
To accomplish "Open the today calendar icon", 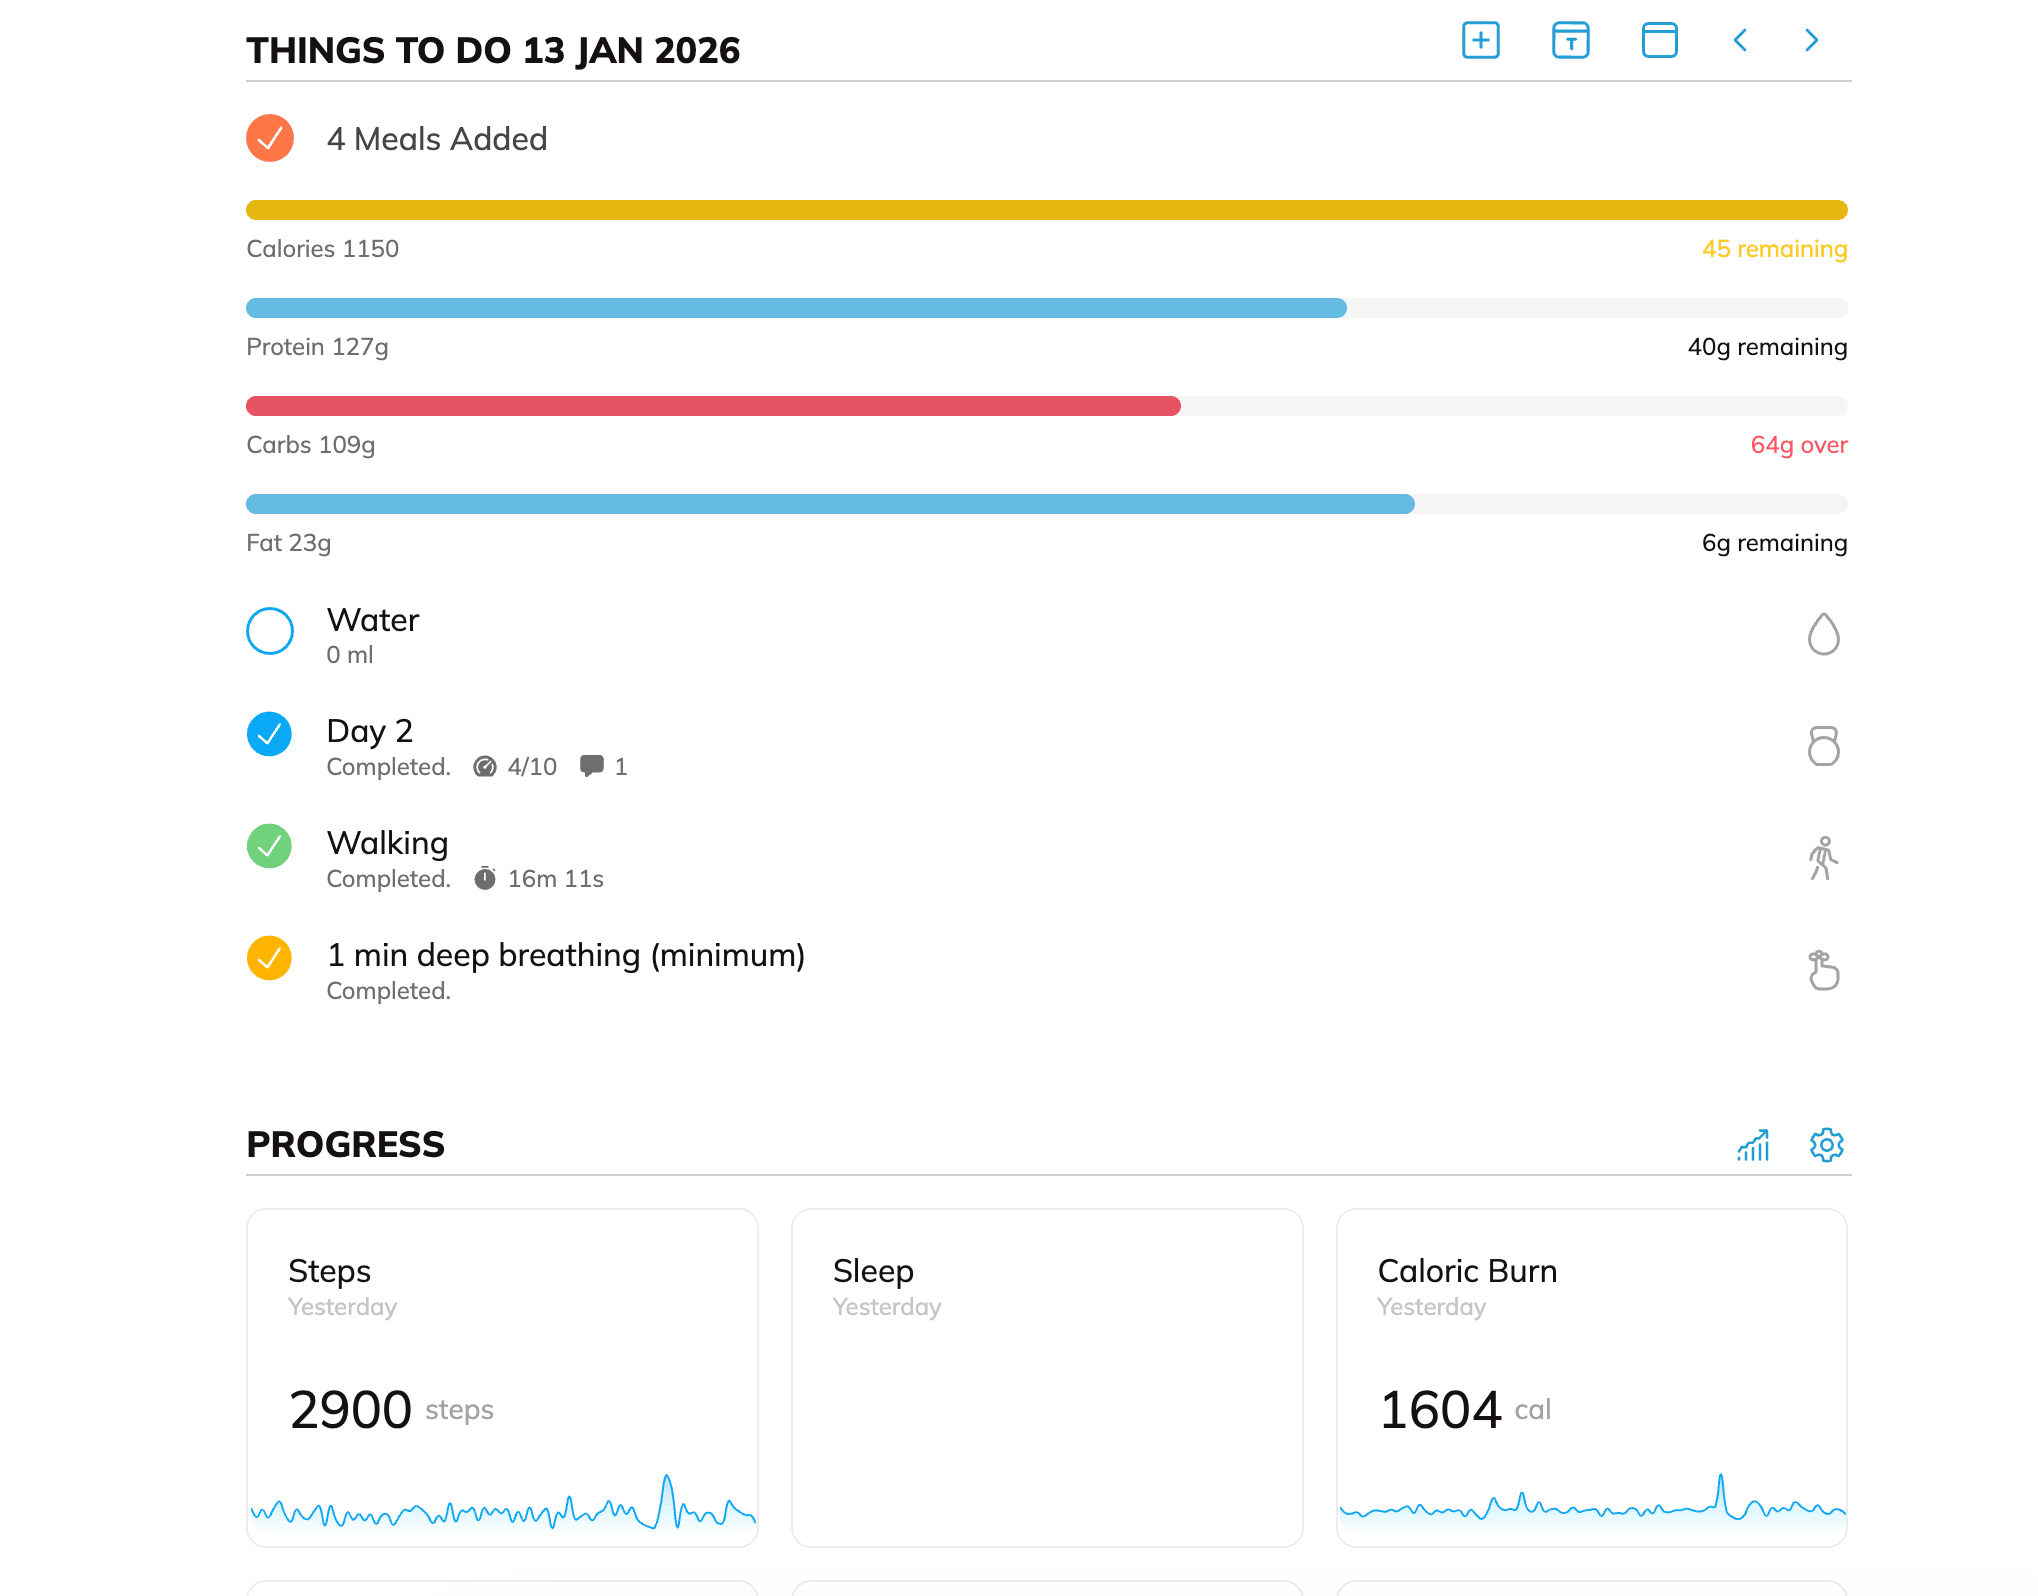I will (x=1570, y=41).
